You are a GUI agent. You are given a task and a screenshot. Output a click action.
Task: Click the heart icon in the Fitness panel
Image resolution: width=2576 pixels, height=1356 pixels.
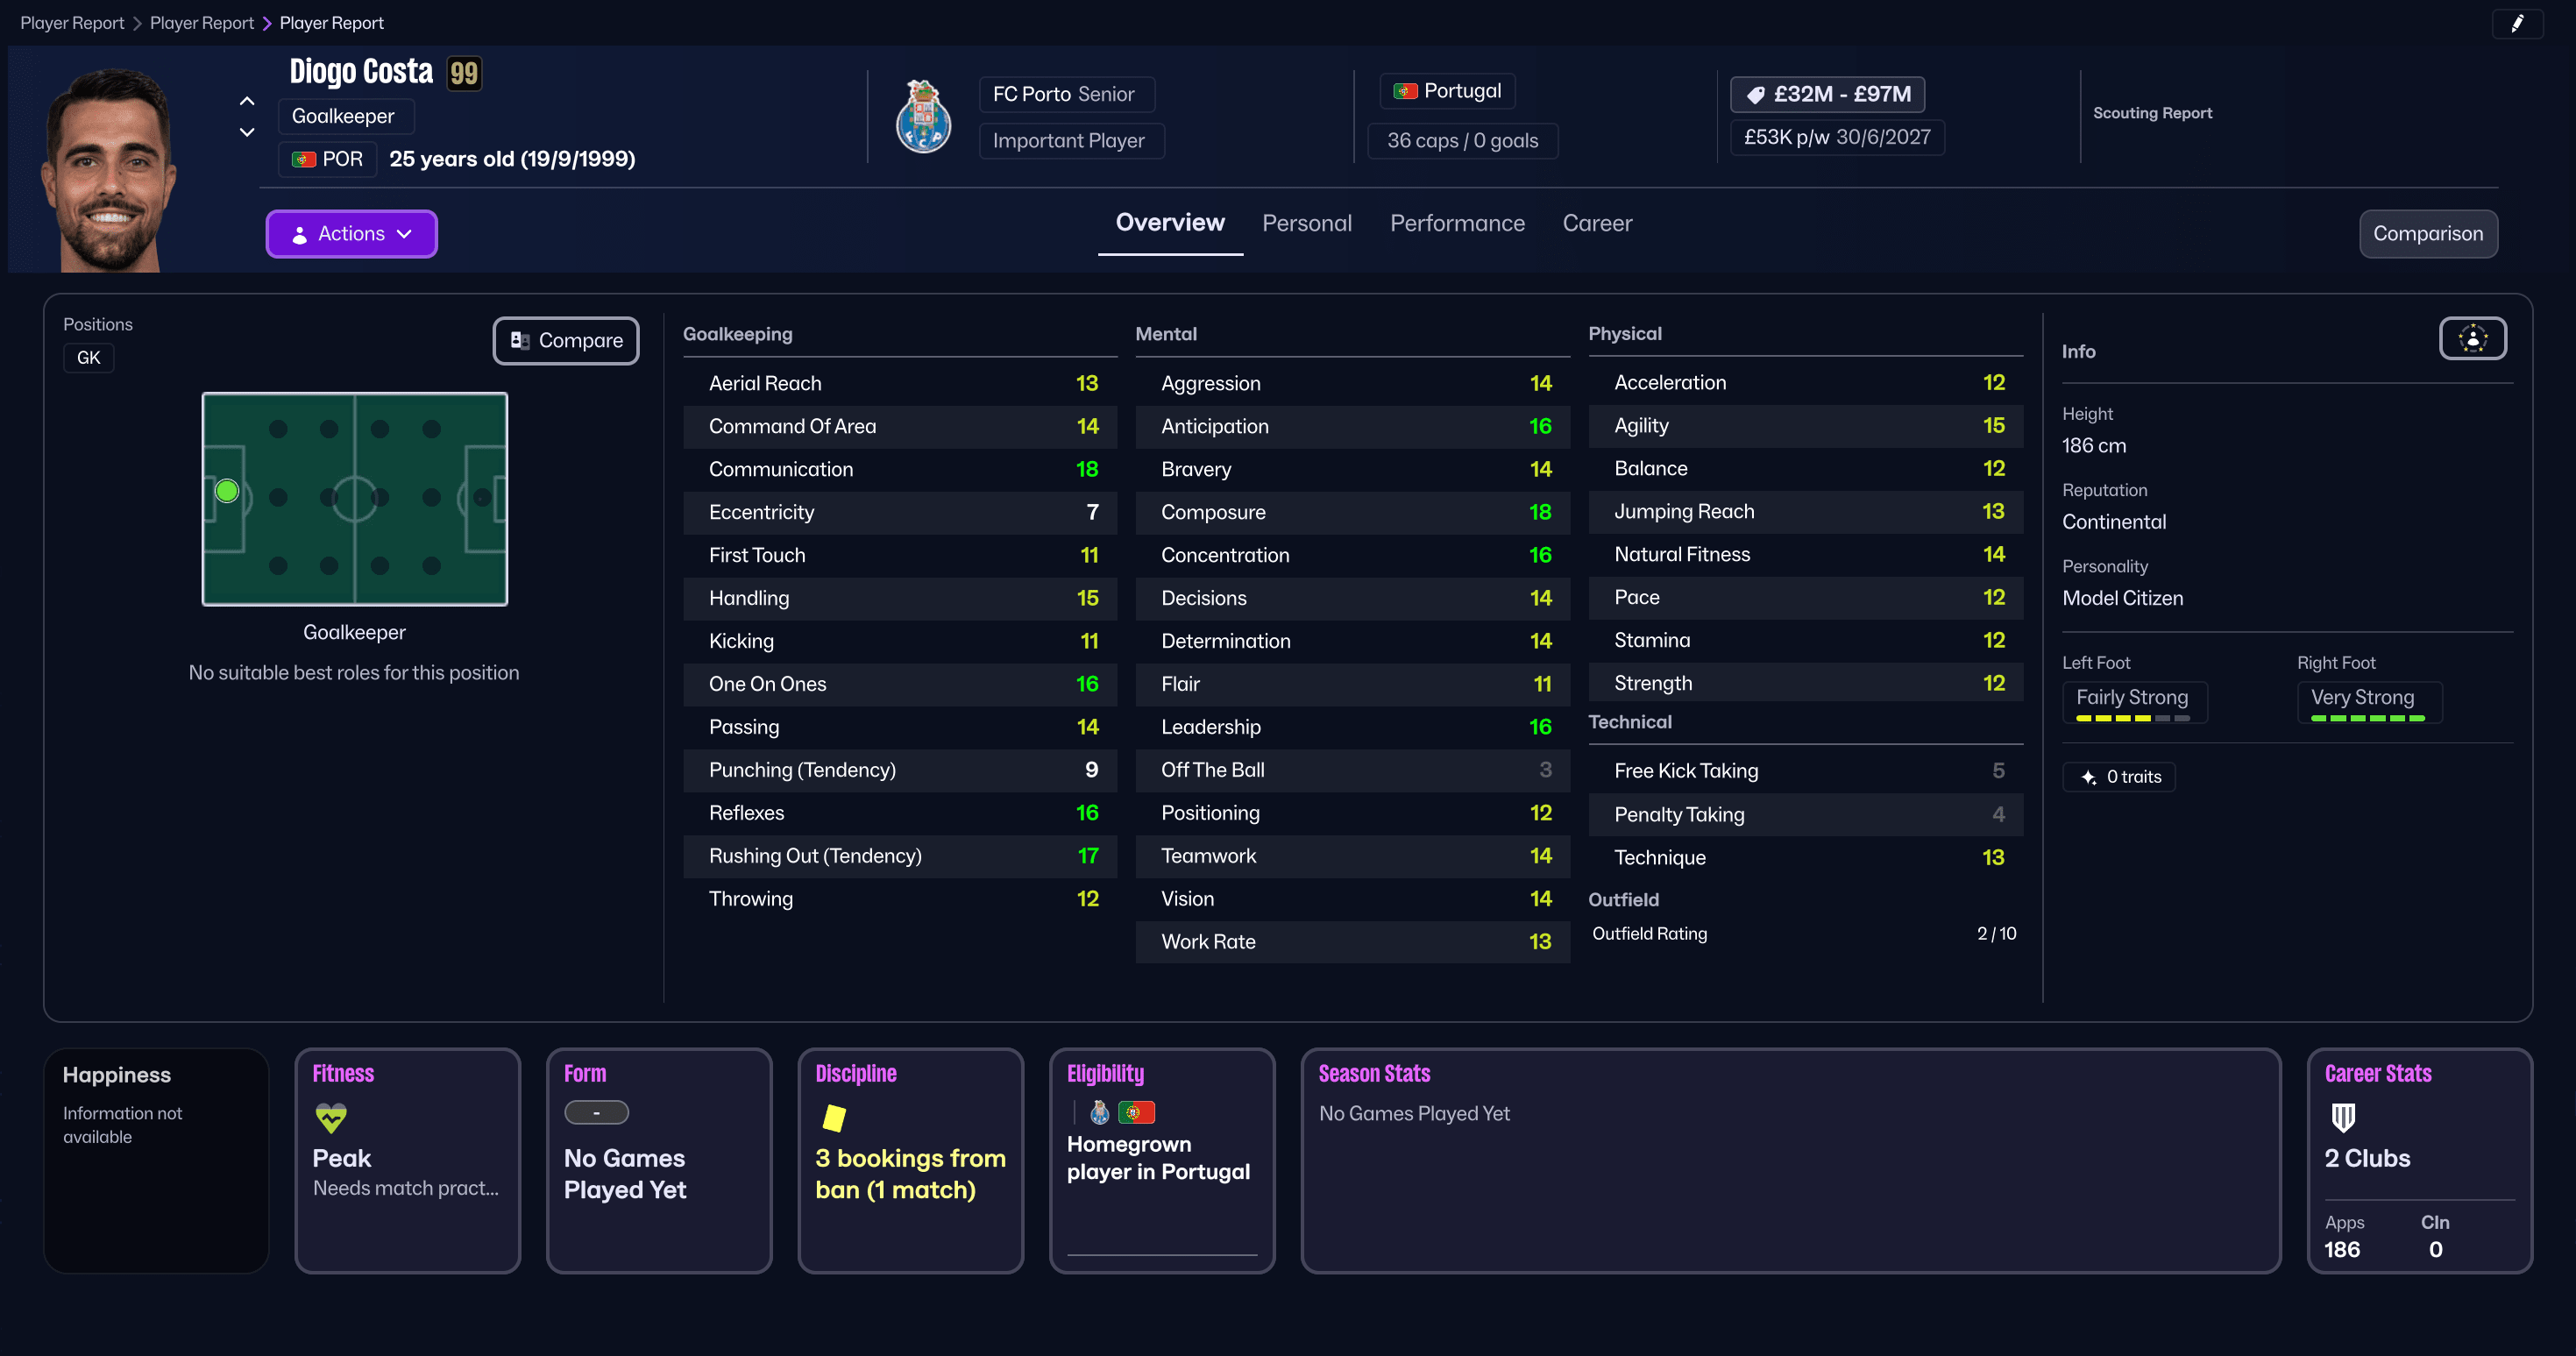click(x=331, y=1118)
